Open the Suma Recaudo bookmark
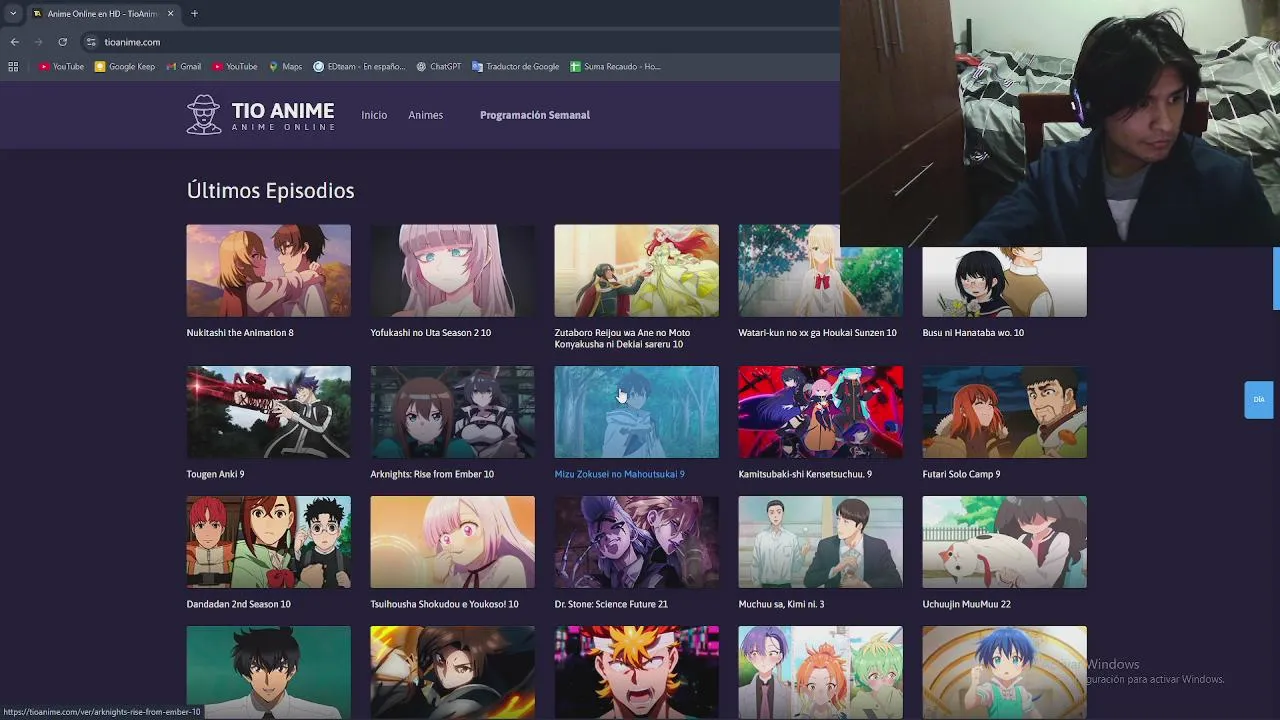The width and height of the screenshot is (1280, 720). pyautogui.click(x=615, y=67)
